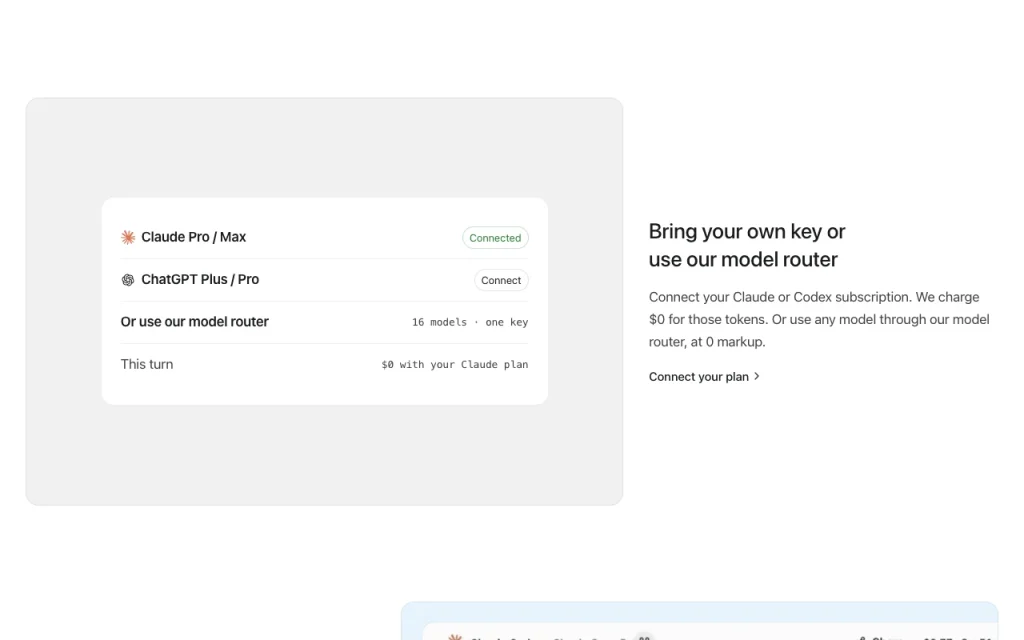Open the Connect your plan link

[704, 377]
